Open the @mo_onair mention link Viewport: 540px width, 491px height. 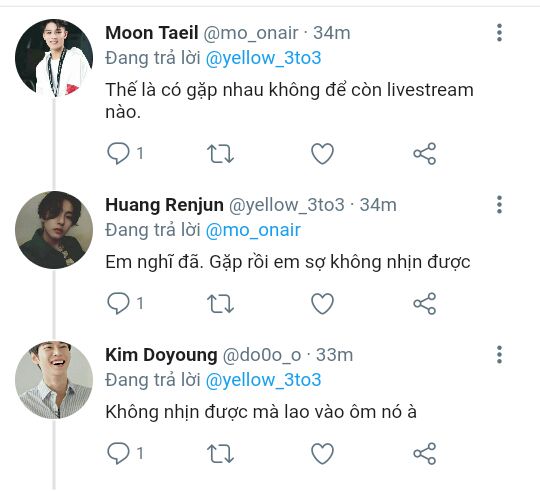tap(253, 230)
